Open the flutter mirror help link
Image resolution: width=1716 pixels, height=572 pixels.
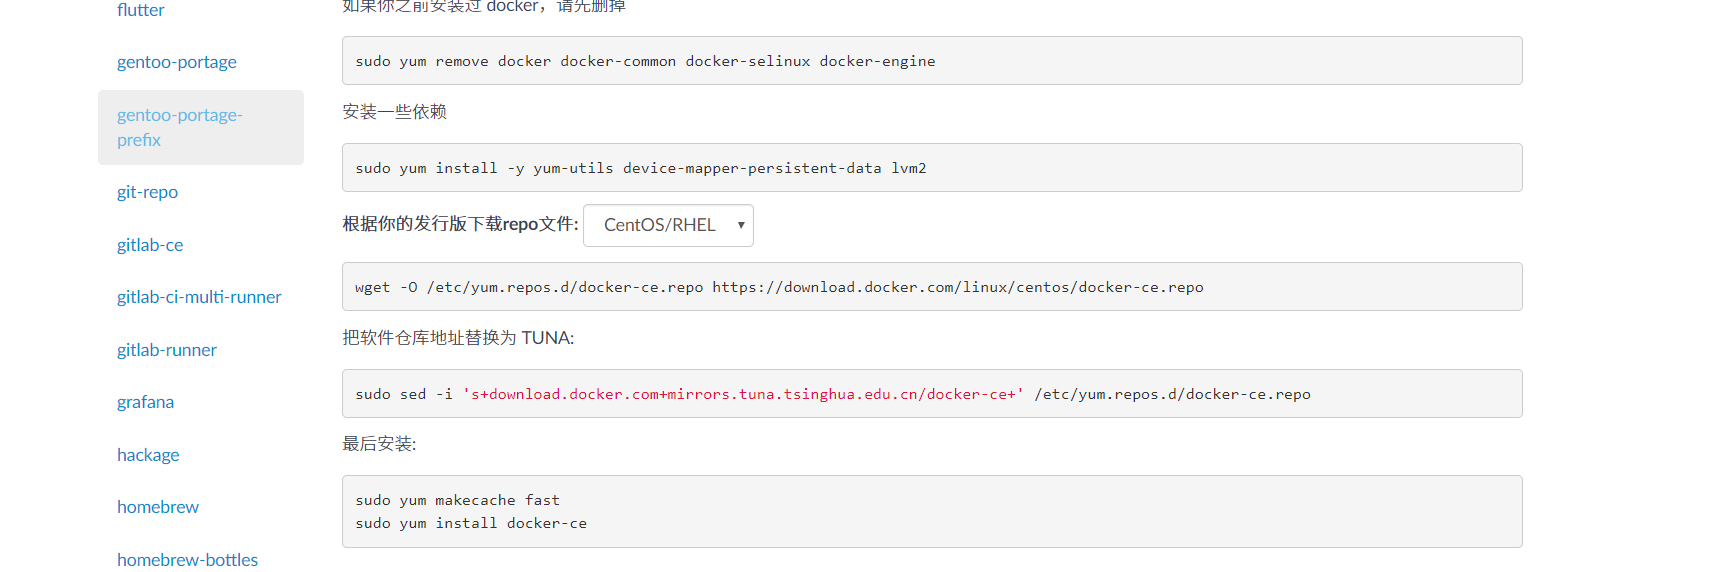point(141,10)
